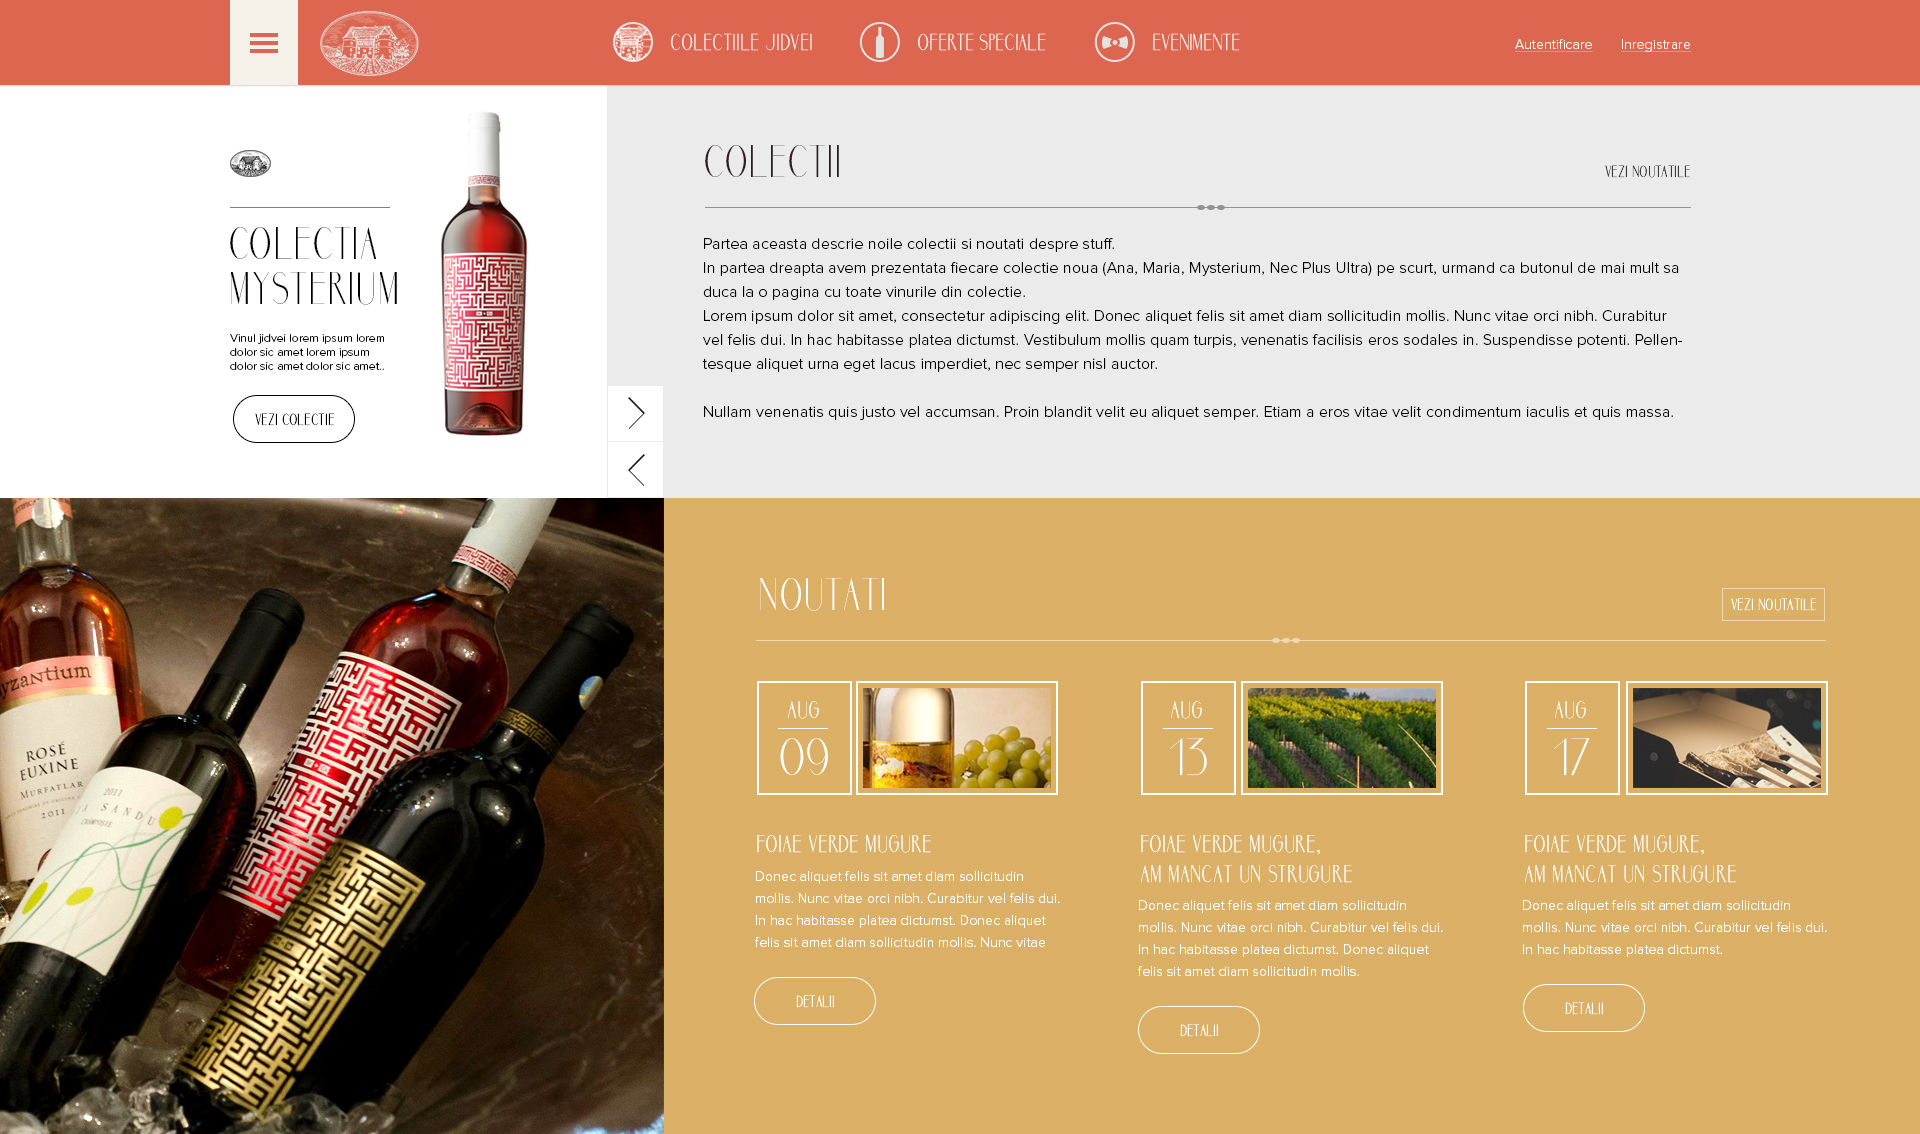Open Evenimente menu item
Image resolution: width=1920 pixels, height=1134 pixels.
coord(1196,43)
